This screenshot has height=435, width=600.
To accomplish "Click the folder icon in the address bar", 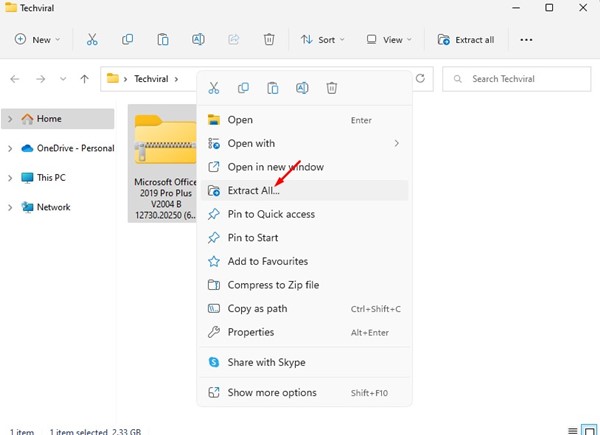I will tap(112, 78).
